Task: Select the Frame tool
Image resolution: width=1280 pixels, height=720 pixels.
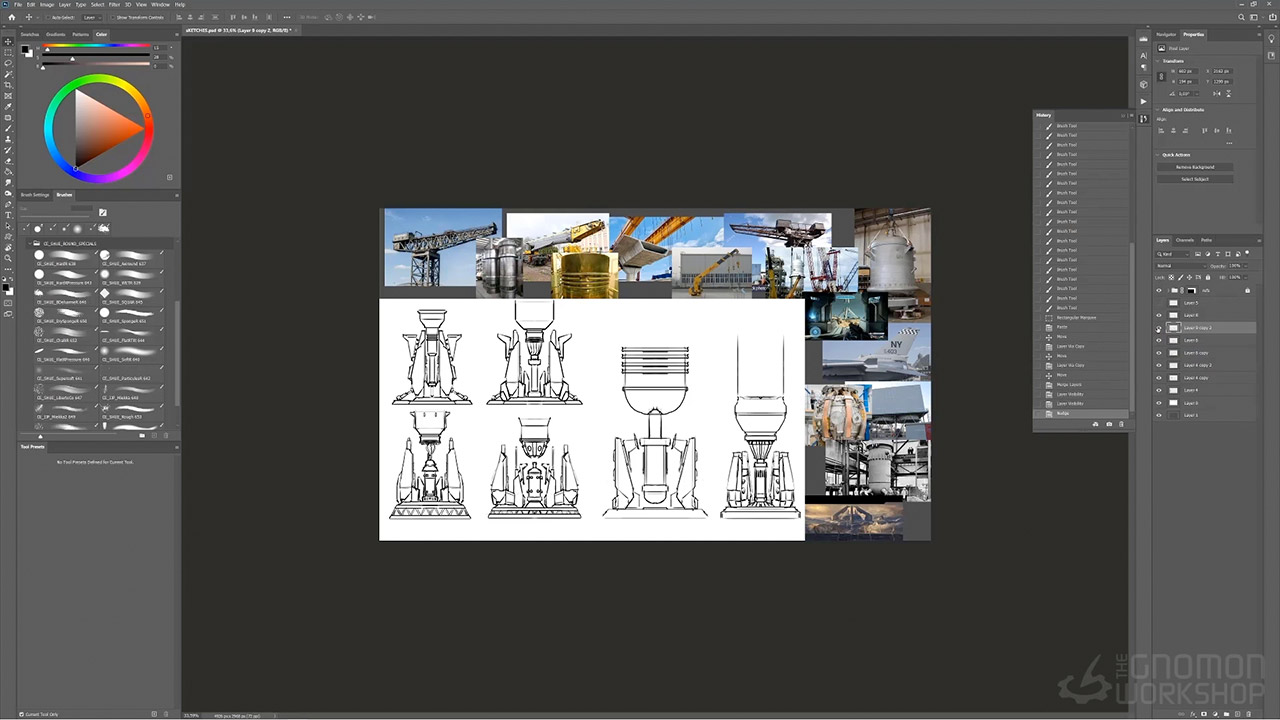Action: 8,96
